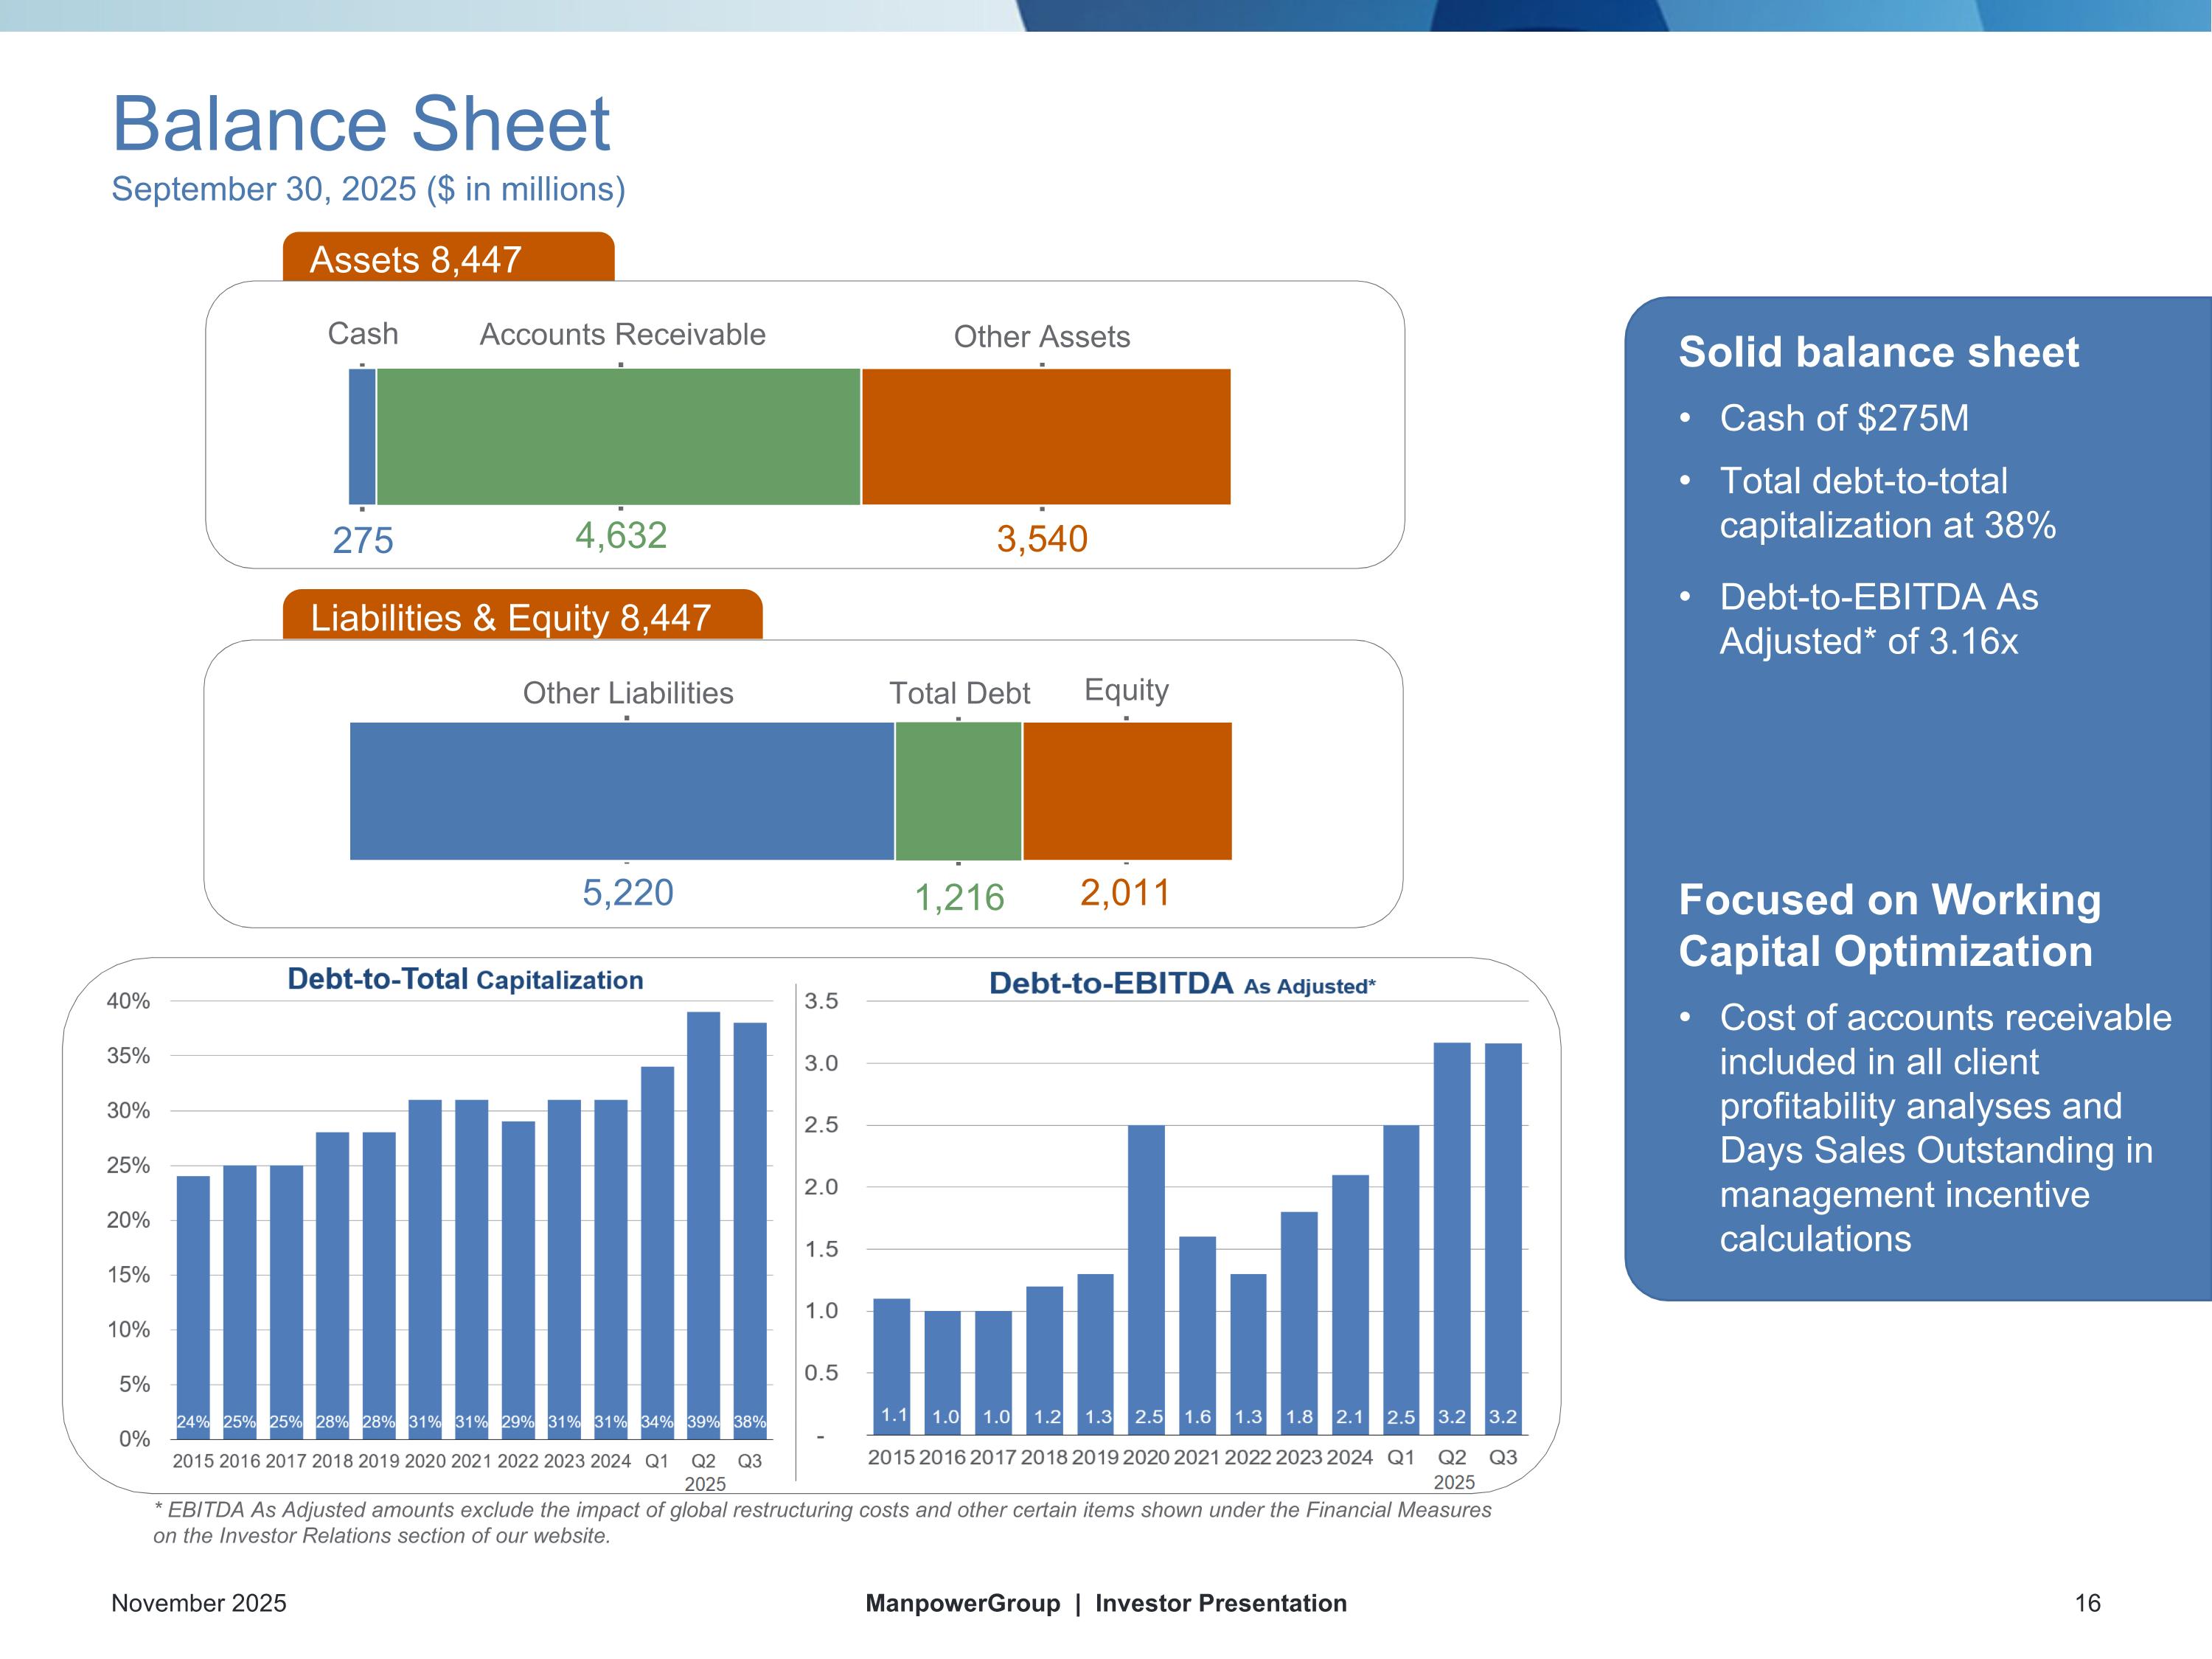Click the 5,220 other liabilities value

(628, 892)
